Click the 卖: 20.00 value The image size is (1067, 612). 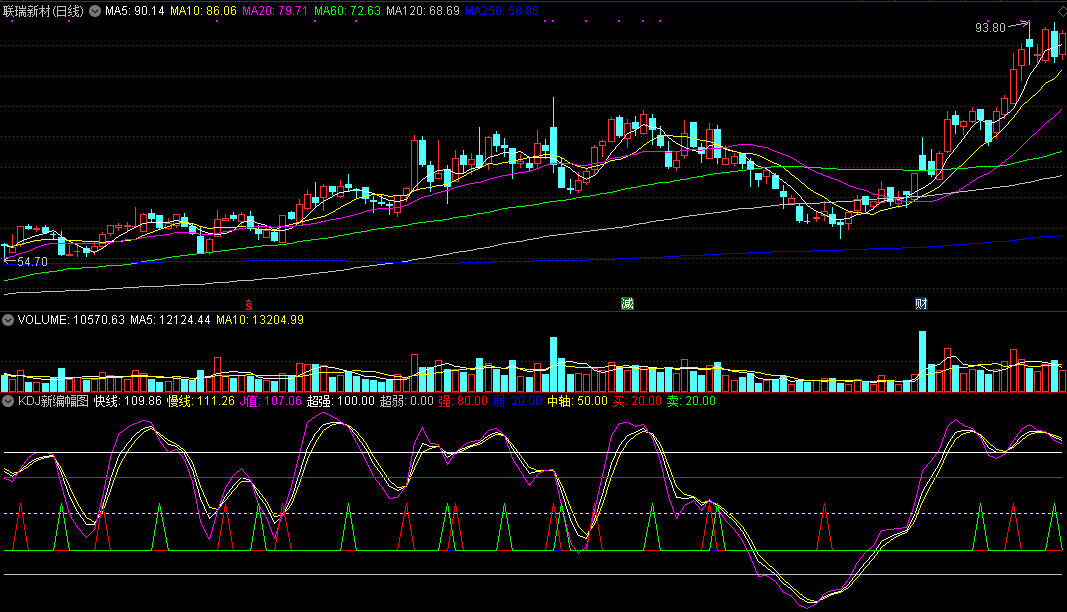pos(691,401)
